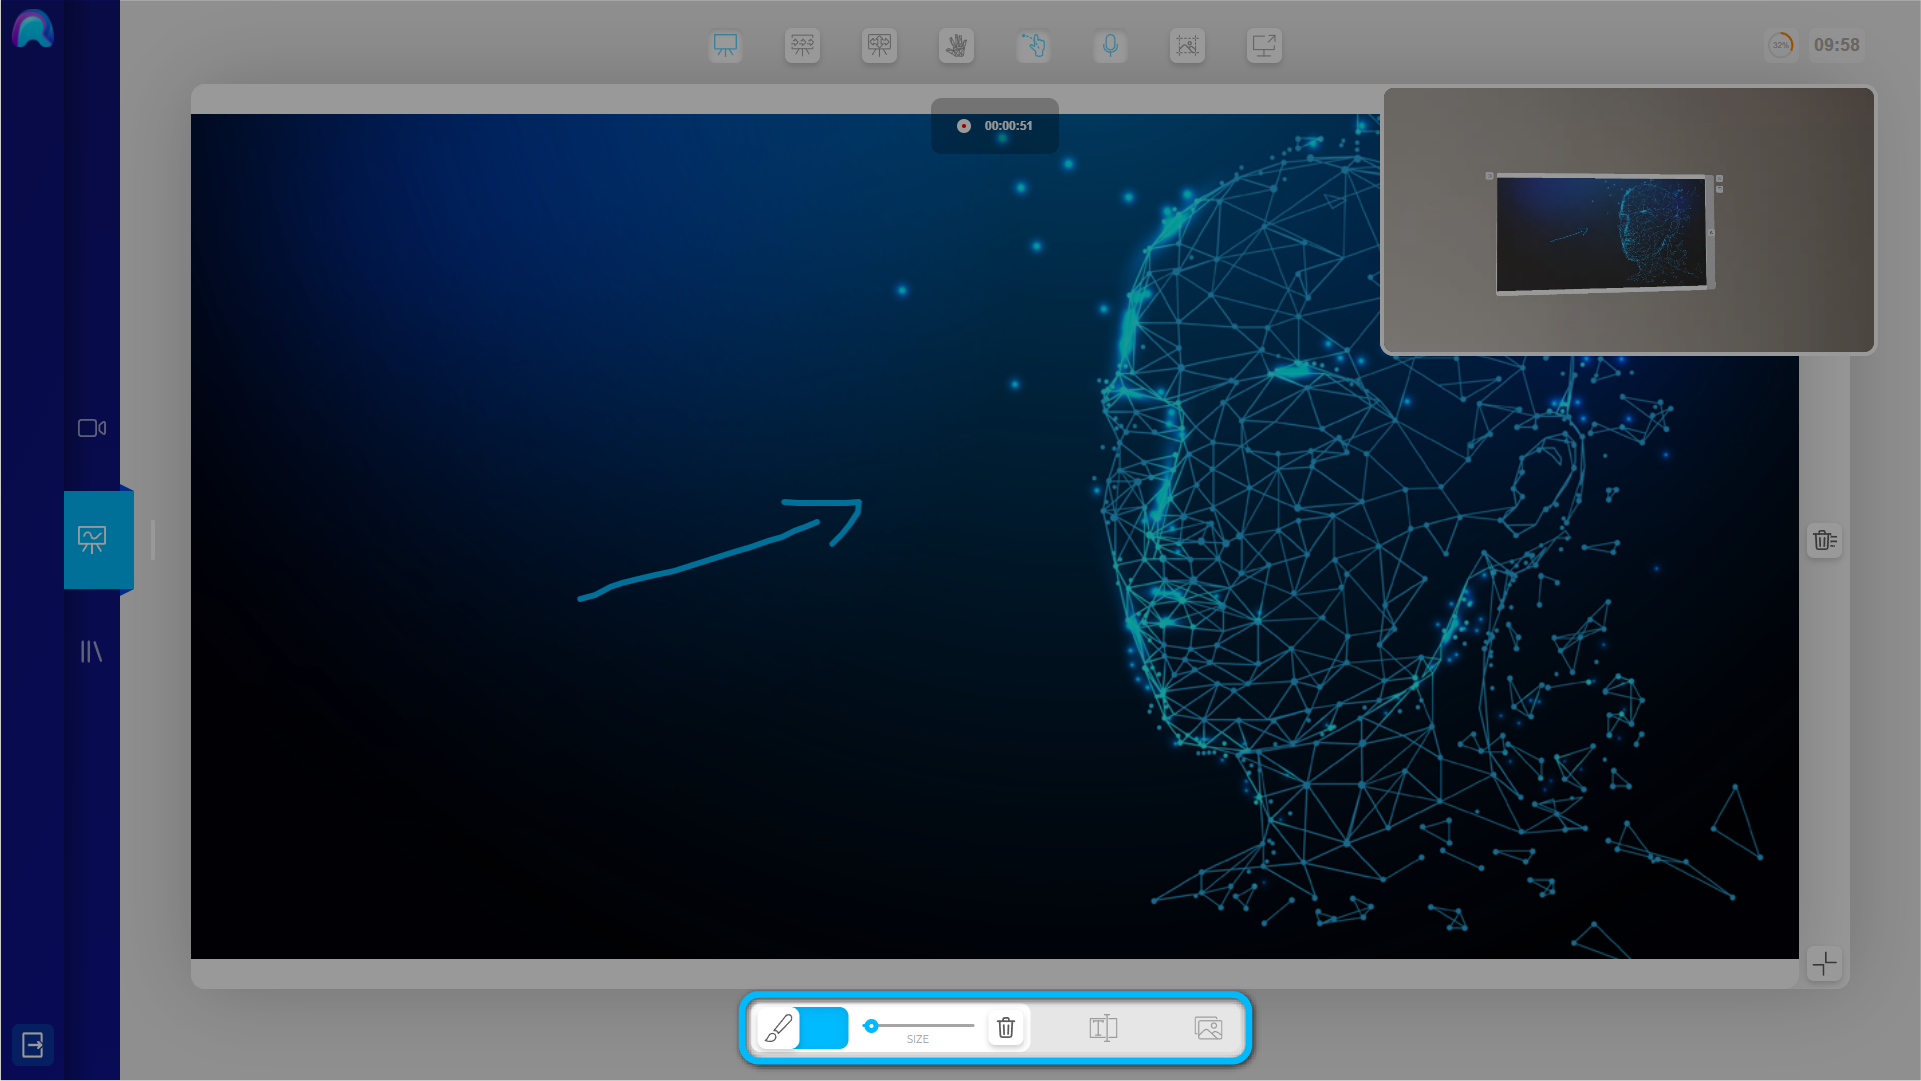Open the image insert tool
The image size is (1921, 1081).
click(x=1209, y=1028)
